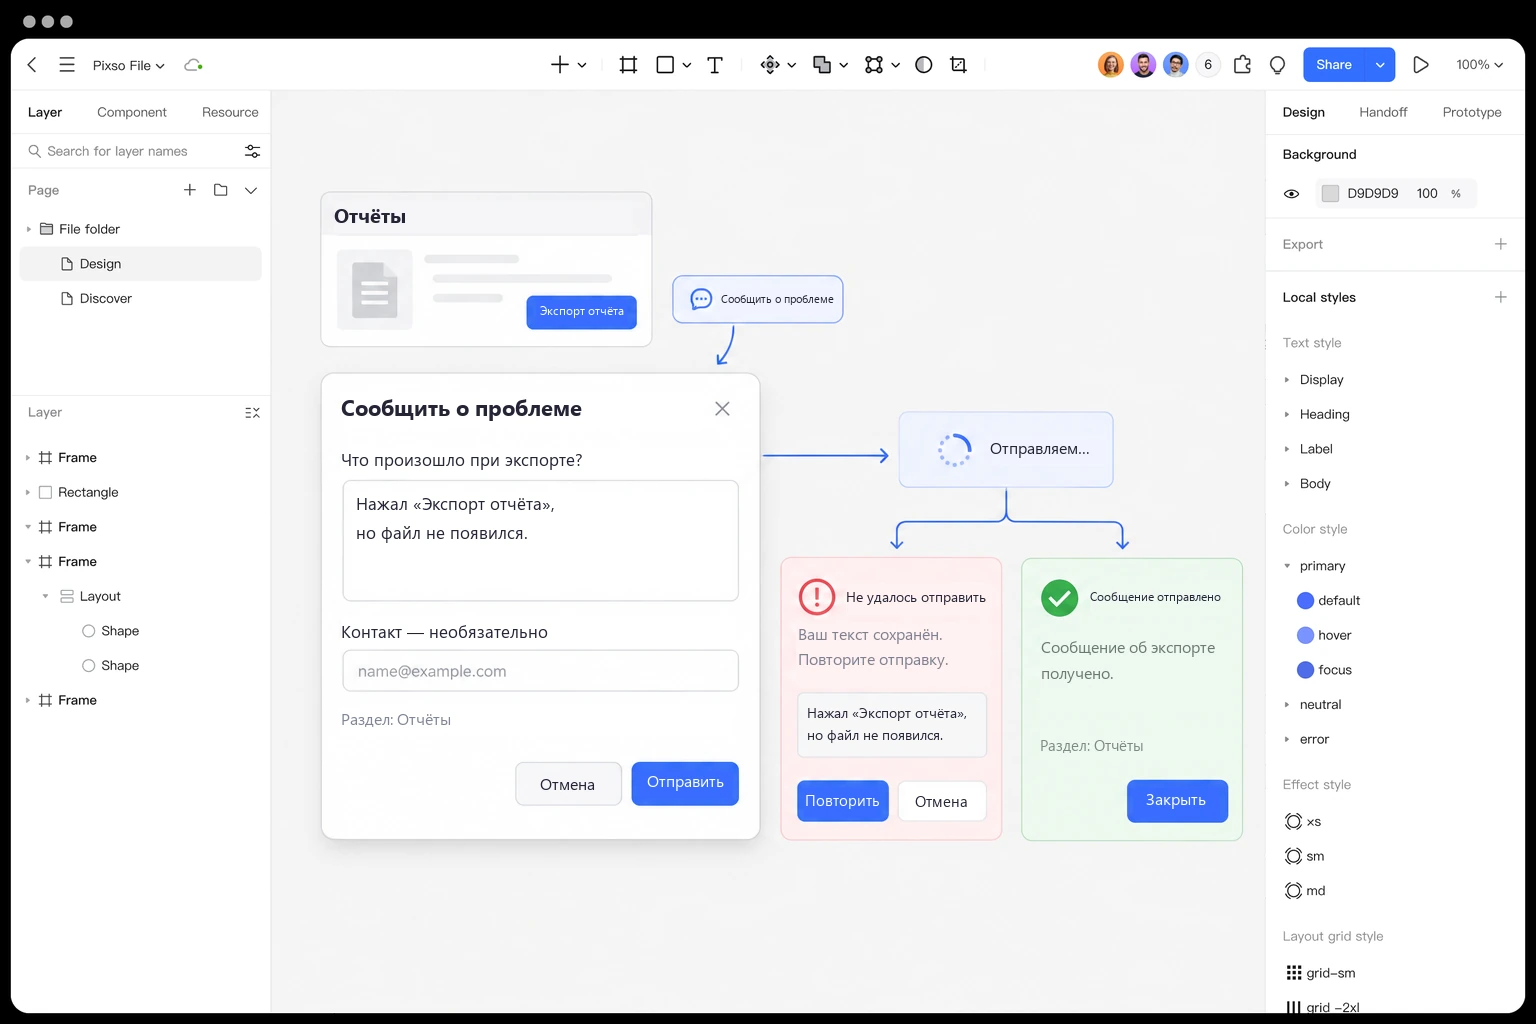The height and width of the screenshot is (1024, 1536).
Task: Click the Share button
Action: (x=1334, y=65)
